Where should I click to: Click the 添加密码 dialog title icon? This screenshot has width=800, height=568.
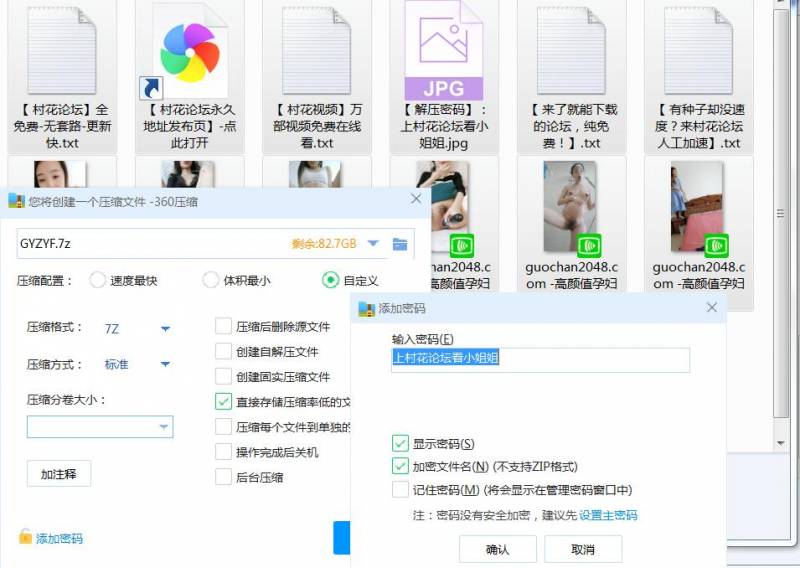[x=365, y=309]
